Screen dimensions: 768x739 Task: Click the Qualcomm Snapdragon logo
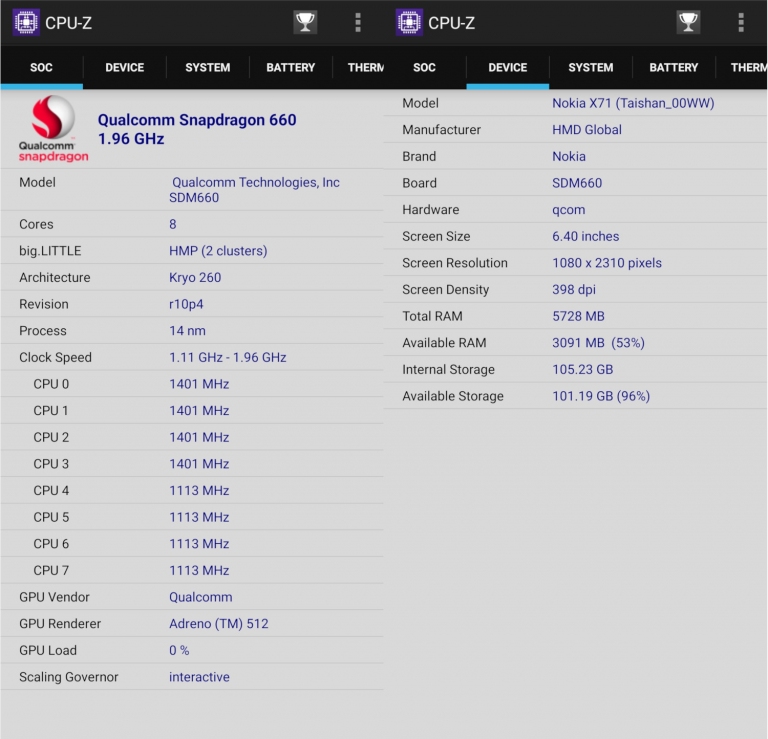[53, 129]
